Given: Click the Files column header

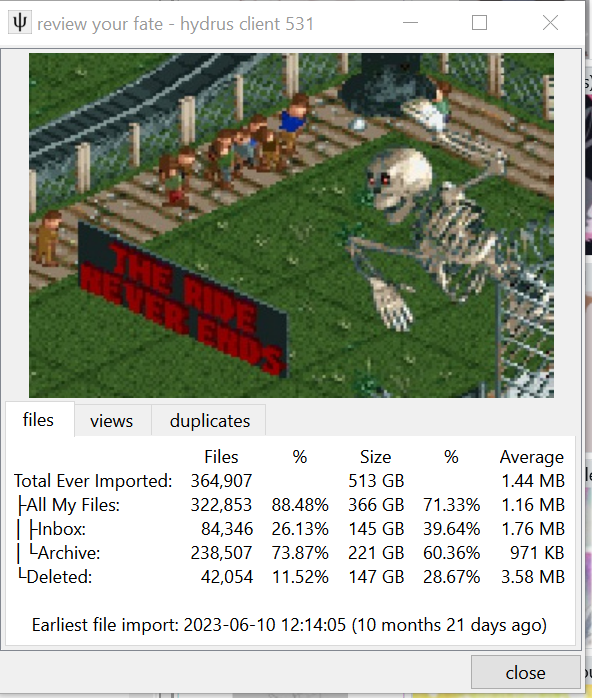Looking at the screenshot, I should [x=221, y=457].
